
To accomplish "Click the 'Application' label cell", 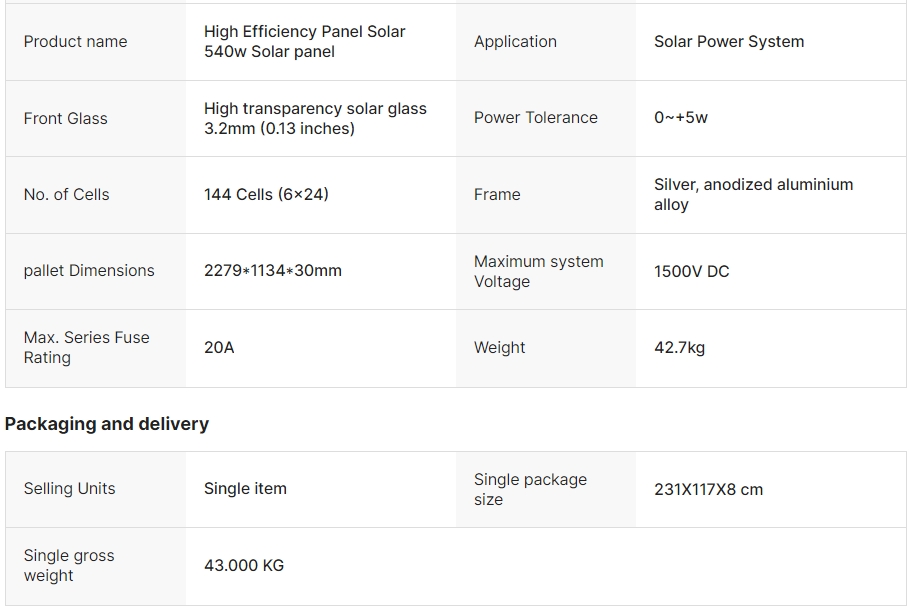I will (515, 42).
